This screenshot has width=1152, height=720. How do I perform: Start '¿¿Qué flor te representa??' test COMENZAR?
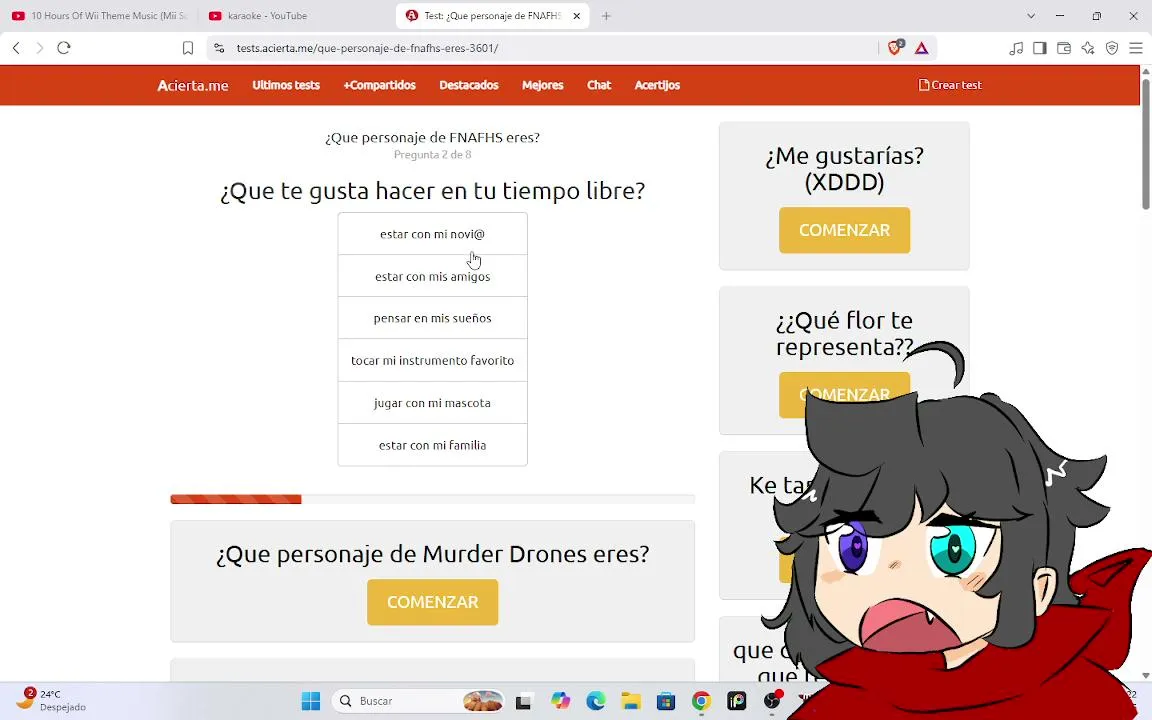pos(844,395)
